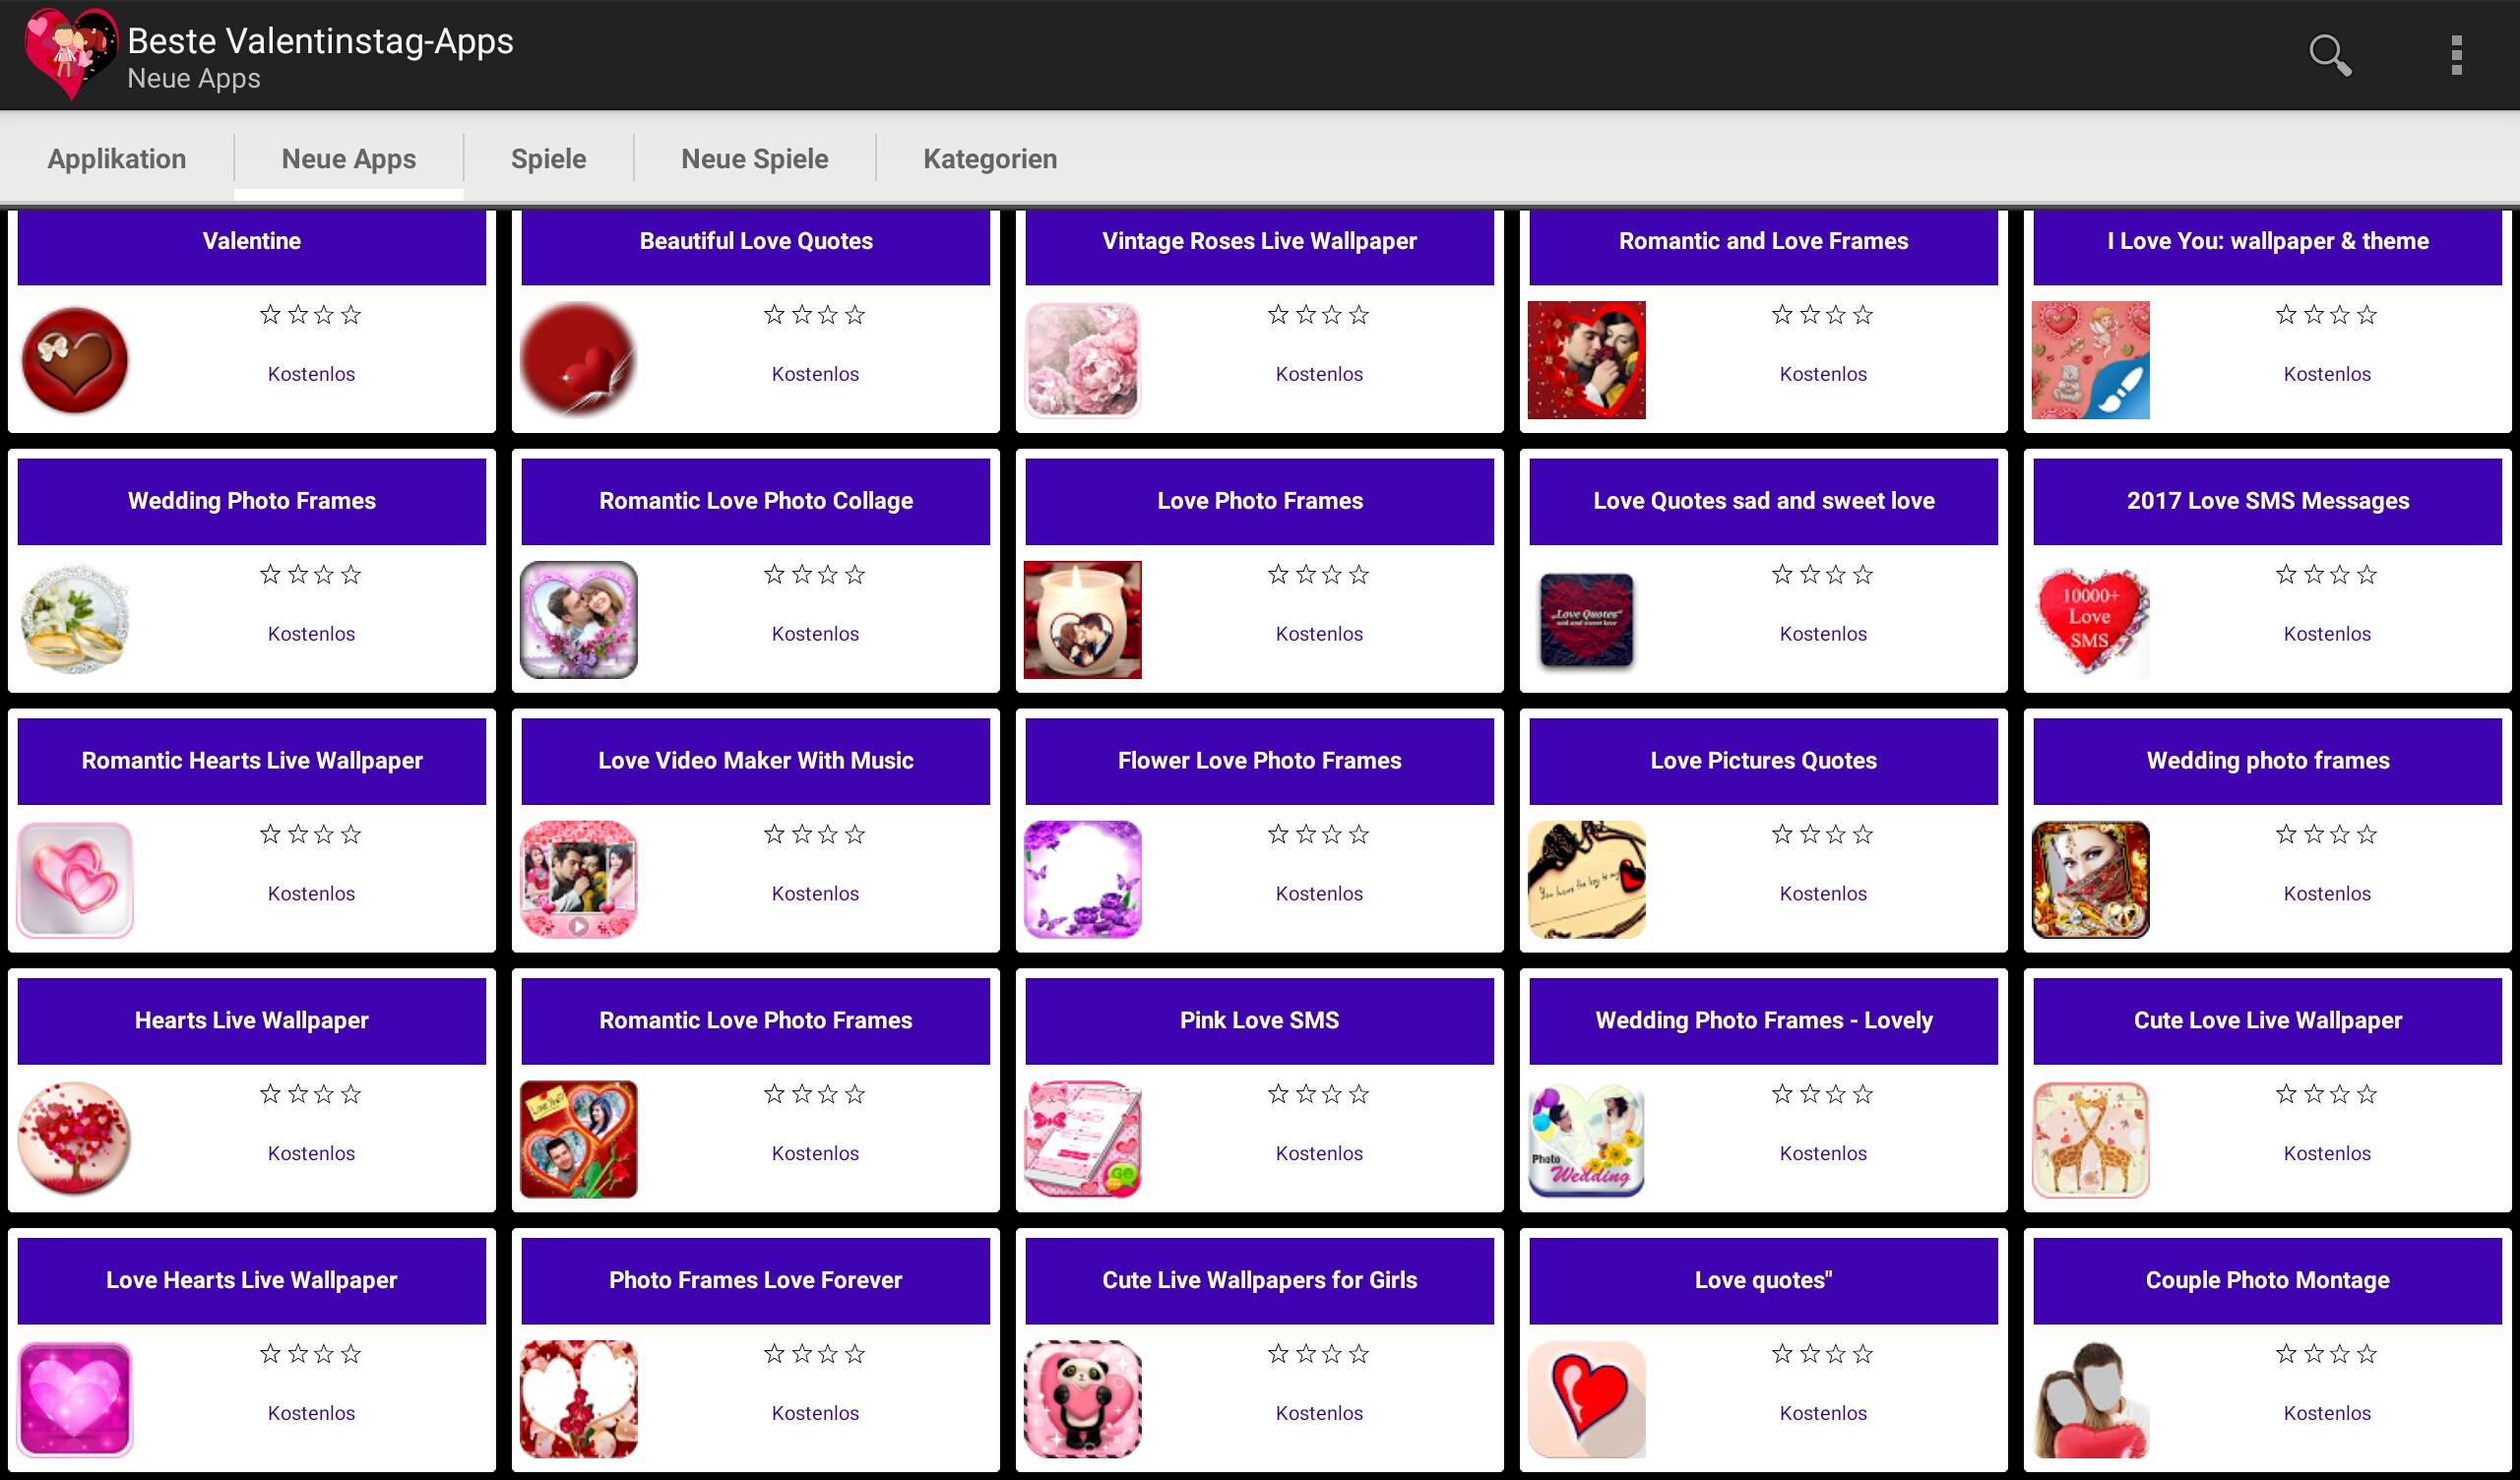Open the search magnifier icon
2520x1480 pixels.
[2329, 55]
